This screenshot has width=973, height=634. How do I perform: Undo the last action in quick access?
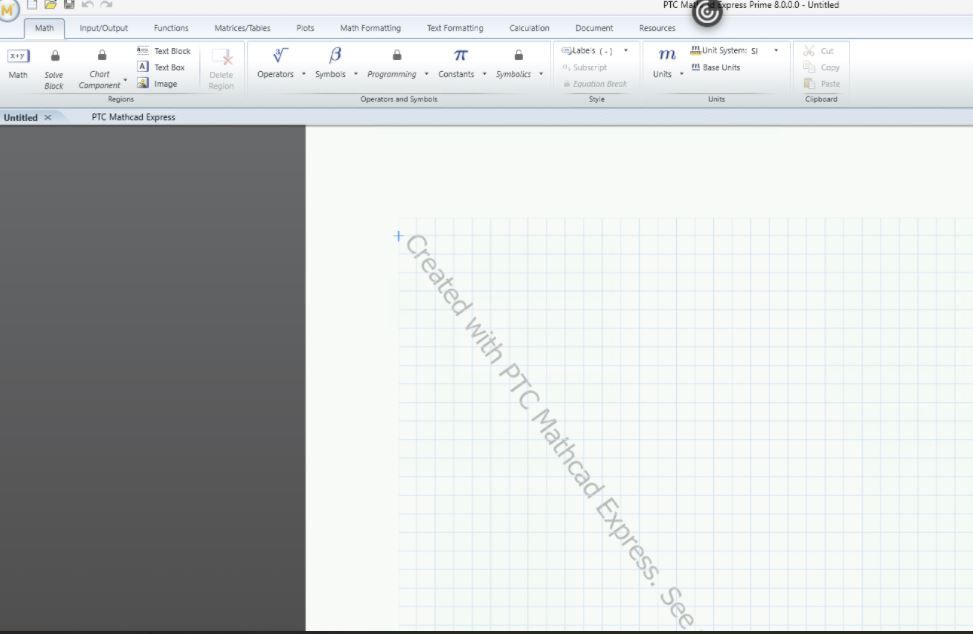click(x=87, y=4)
